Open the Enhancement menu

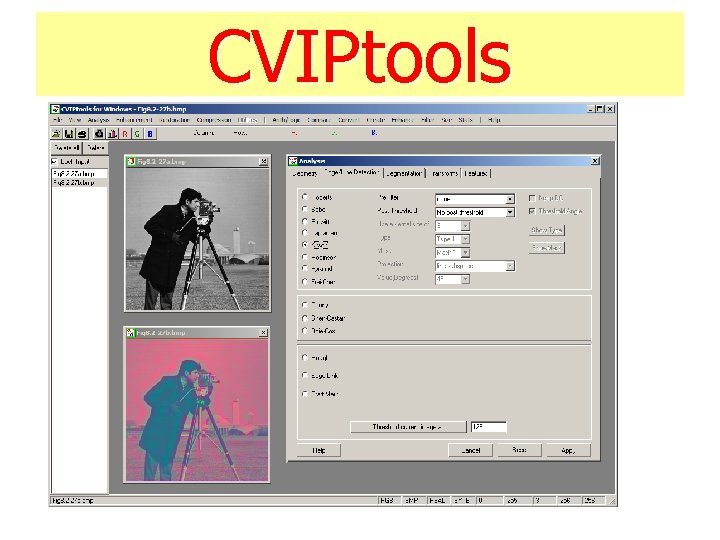click(x=134, y=120)
